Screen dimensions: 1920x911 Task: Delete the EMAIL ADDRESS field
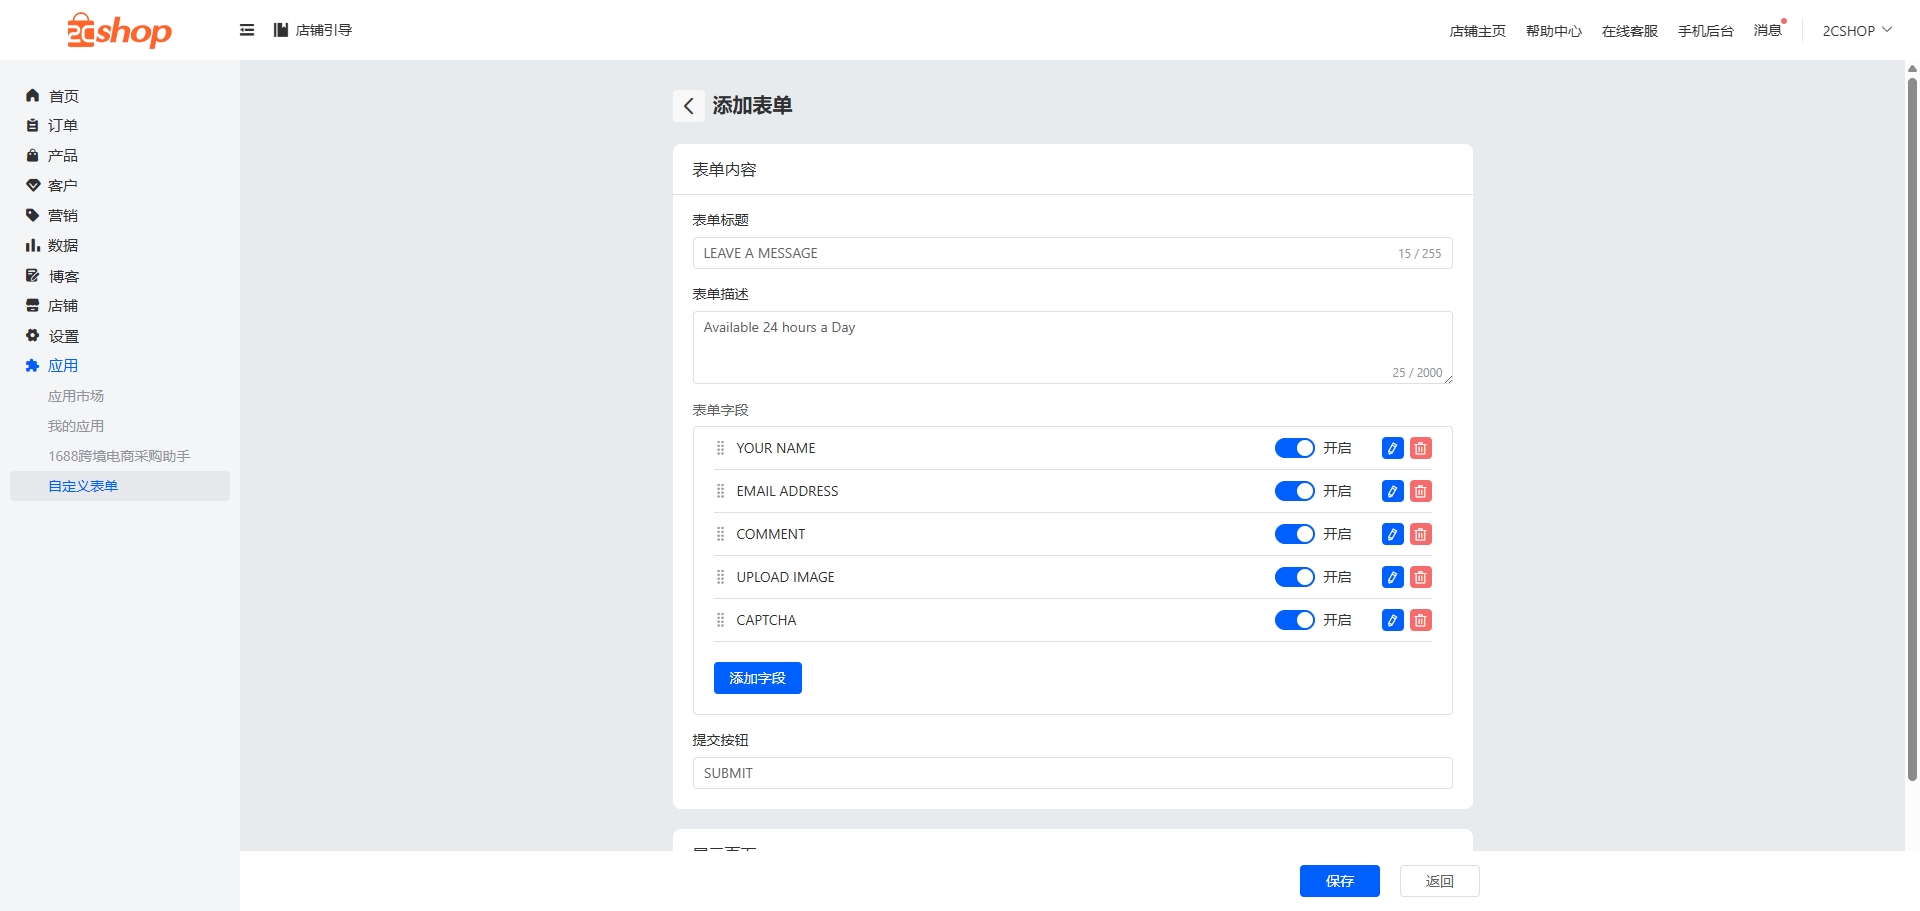coord(1420,491)
